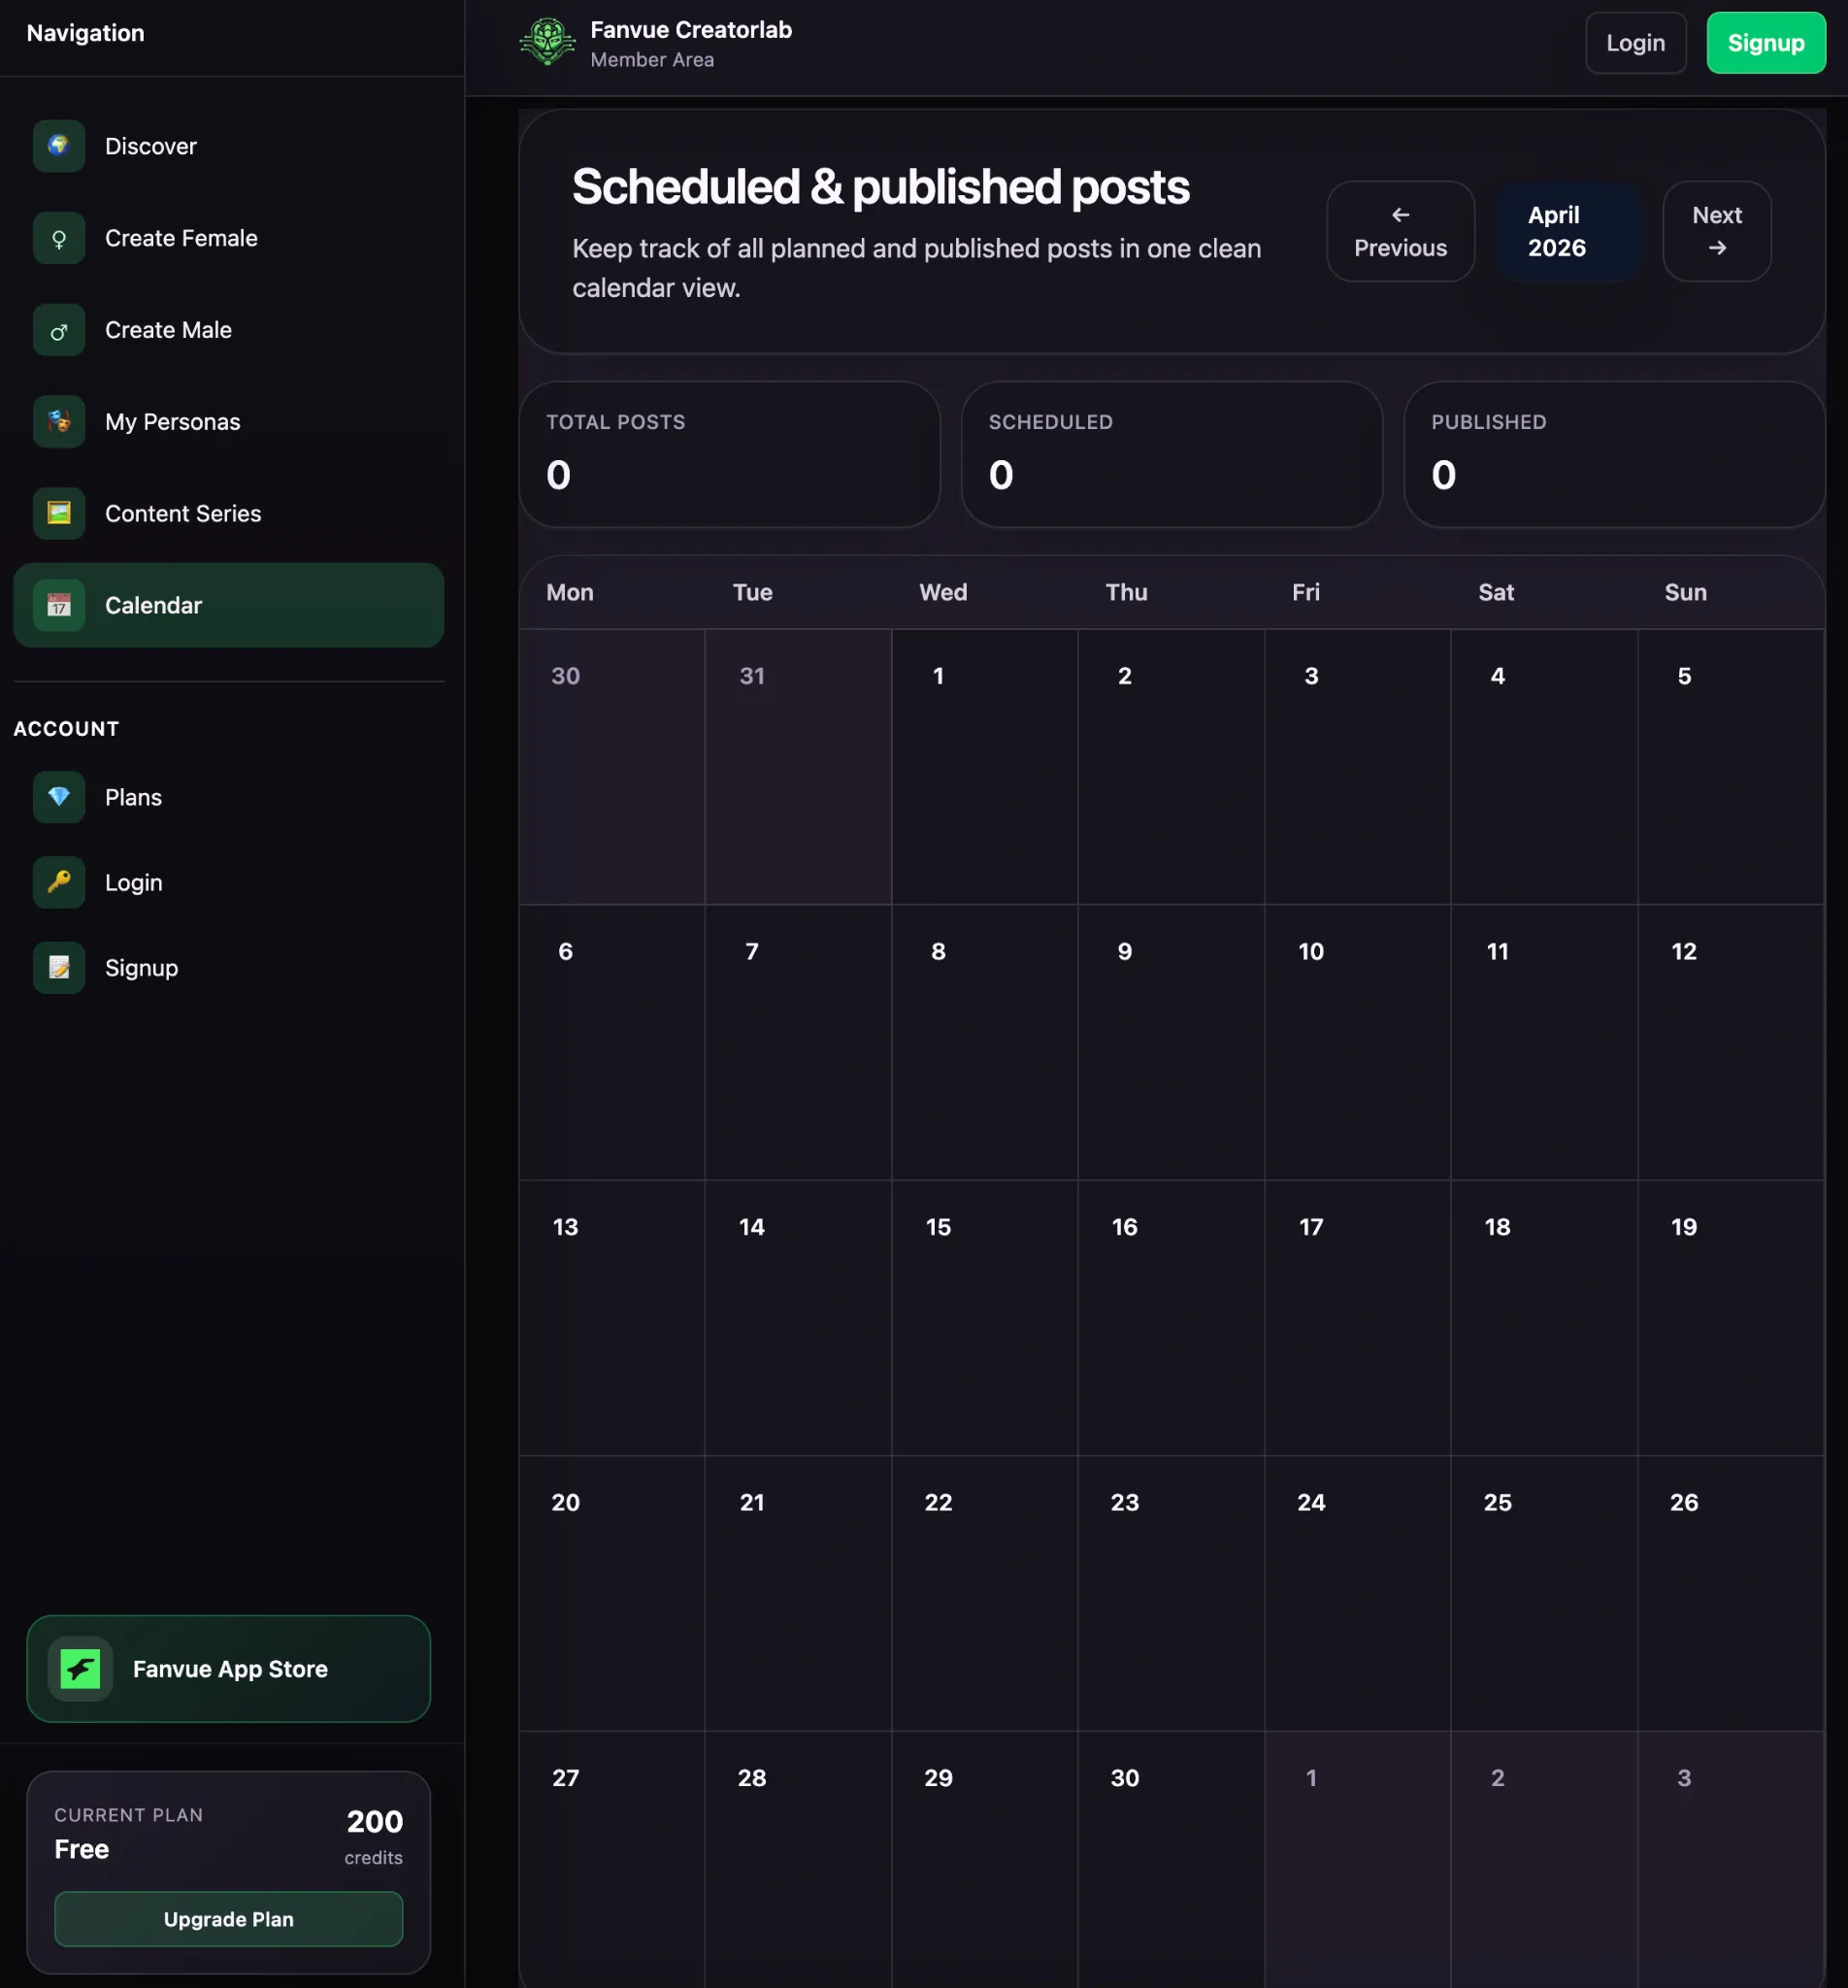Select April 24 on the calendar

[x=1357, y=1593]
